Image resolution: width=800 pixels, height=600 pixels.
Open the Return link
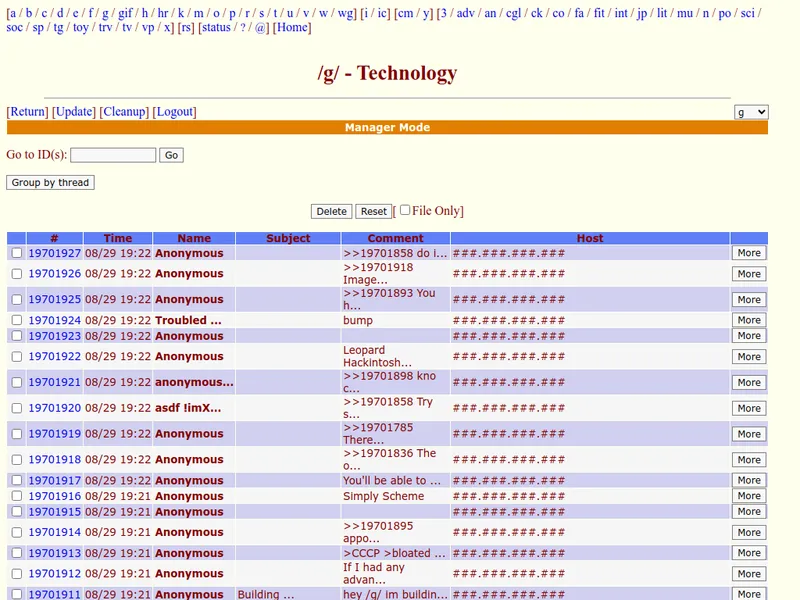(x=27, y=112)
